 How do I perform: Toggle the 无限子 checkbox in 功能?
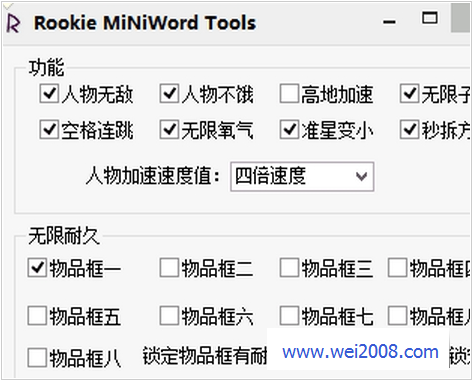pyautogui.click(x=409, y=94)
